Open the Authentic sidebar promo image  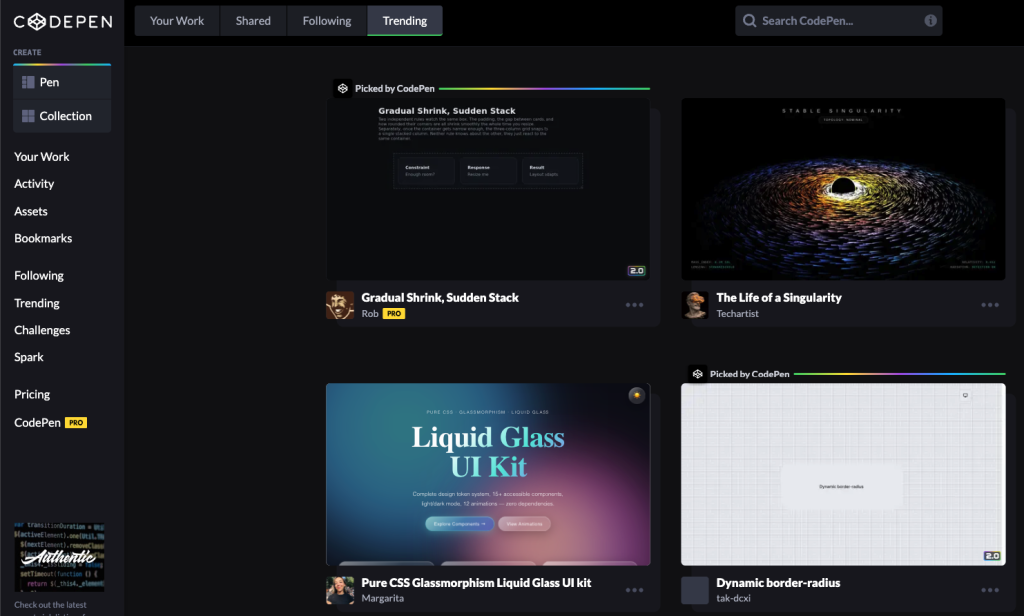(59, 557)
